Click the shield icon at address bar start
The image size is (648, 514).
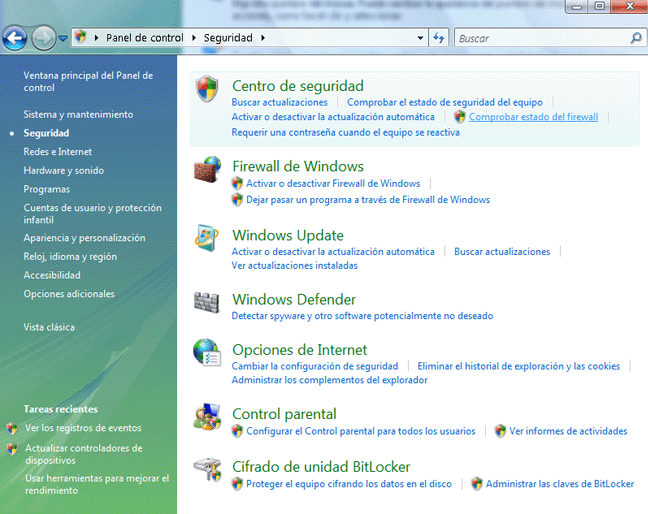coord(81,37)
